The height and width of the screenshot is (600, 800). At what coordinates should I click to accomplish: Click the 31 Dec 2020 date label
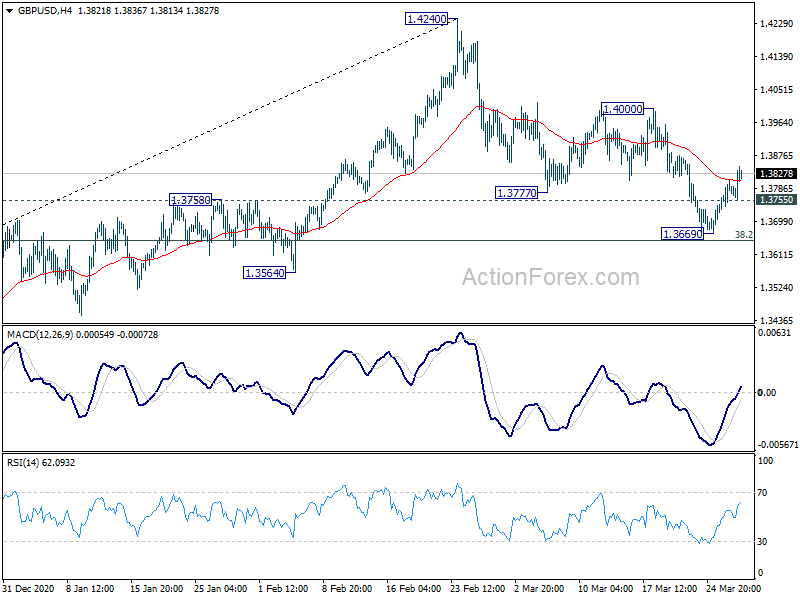pyautogui.click(x=28, y=589)
